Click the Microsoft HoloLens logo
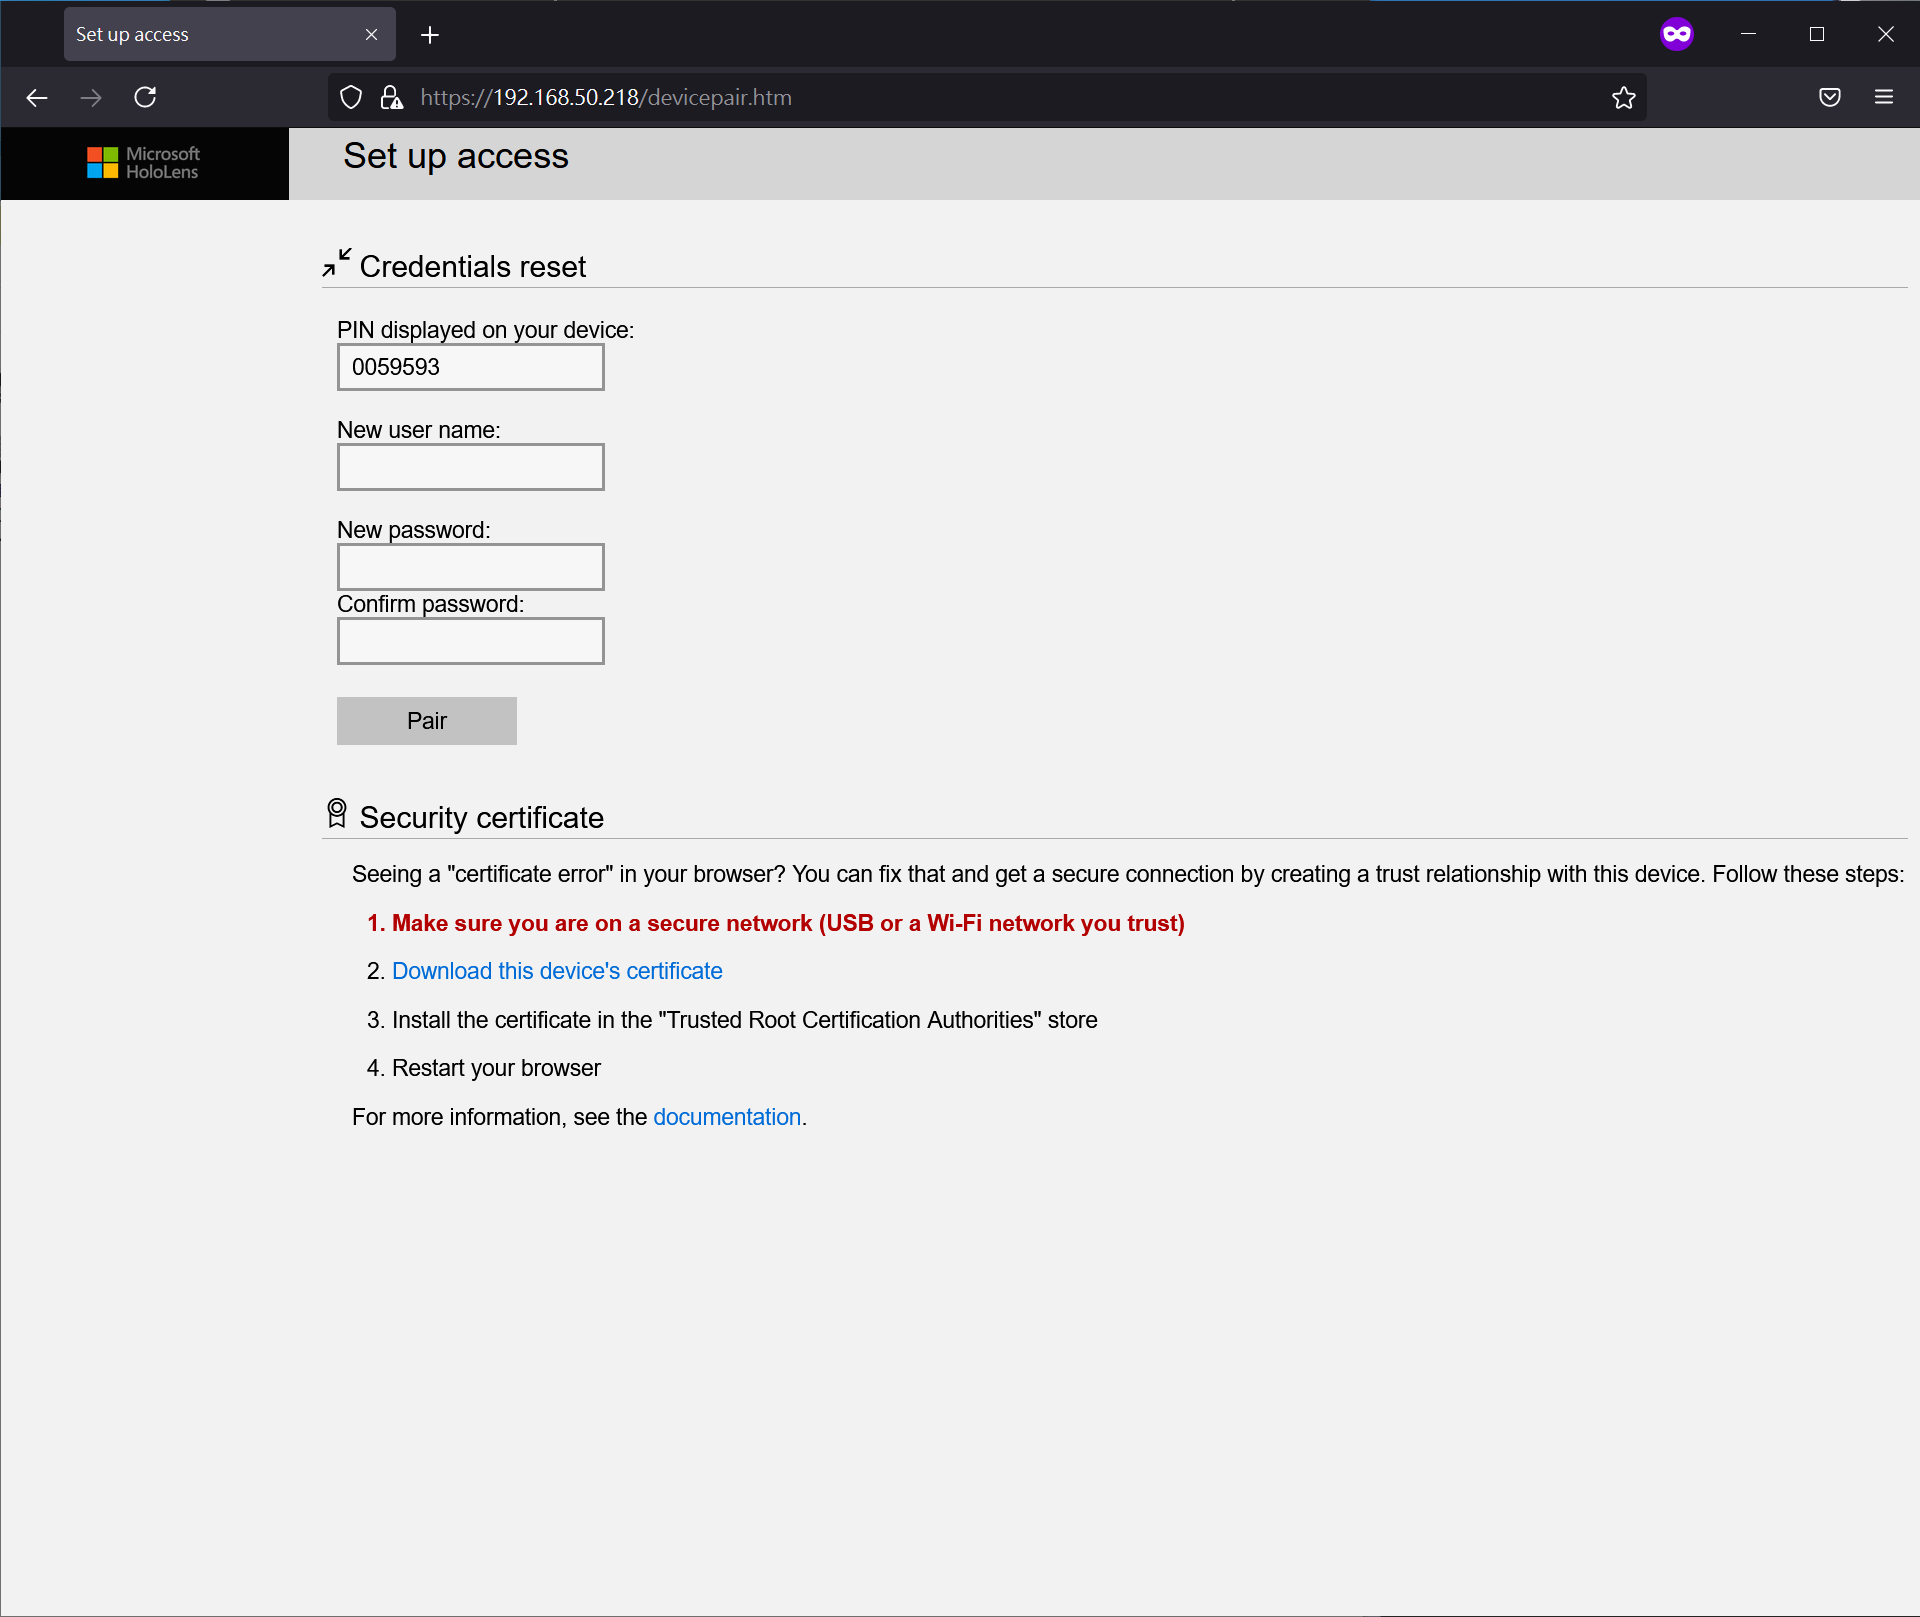The width and height of the screenshot is (1920, 1617). [143, 163]
